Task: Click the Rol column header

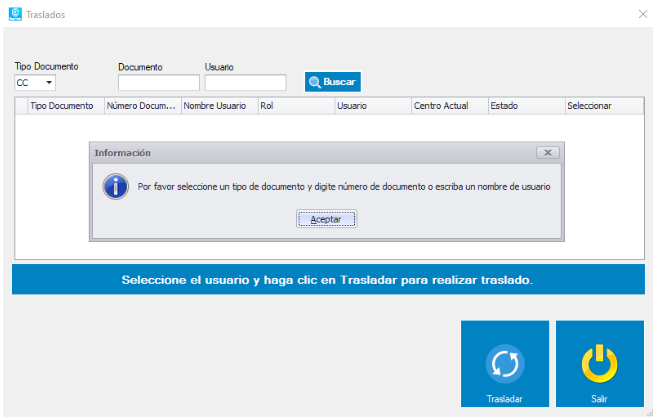Action: click(x=294, y=105)
